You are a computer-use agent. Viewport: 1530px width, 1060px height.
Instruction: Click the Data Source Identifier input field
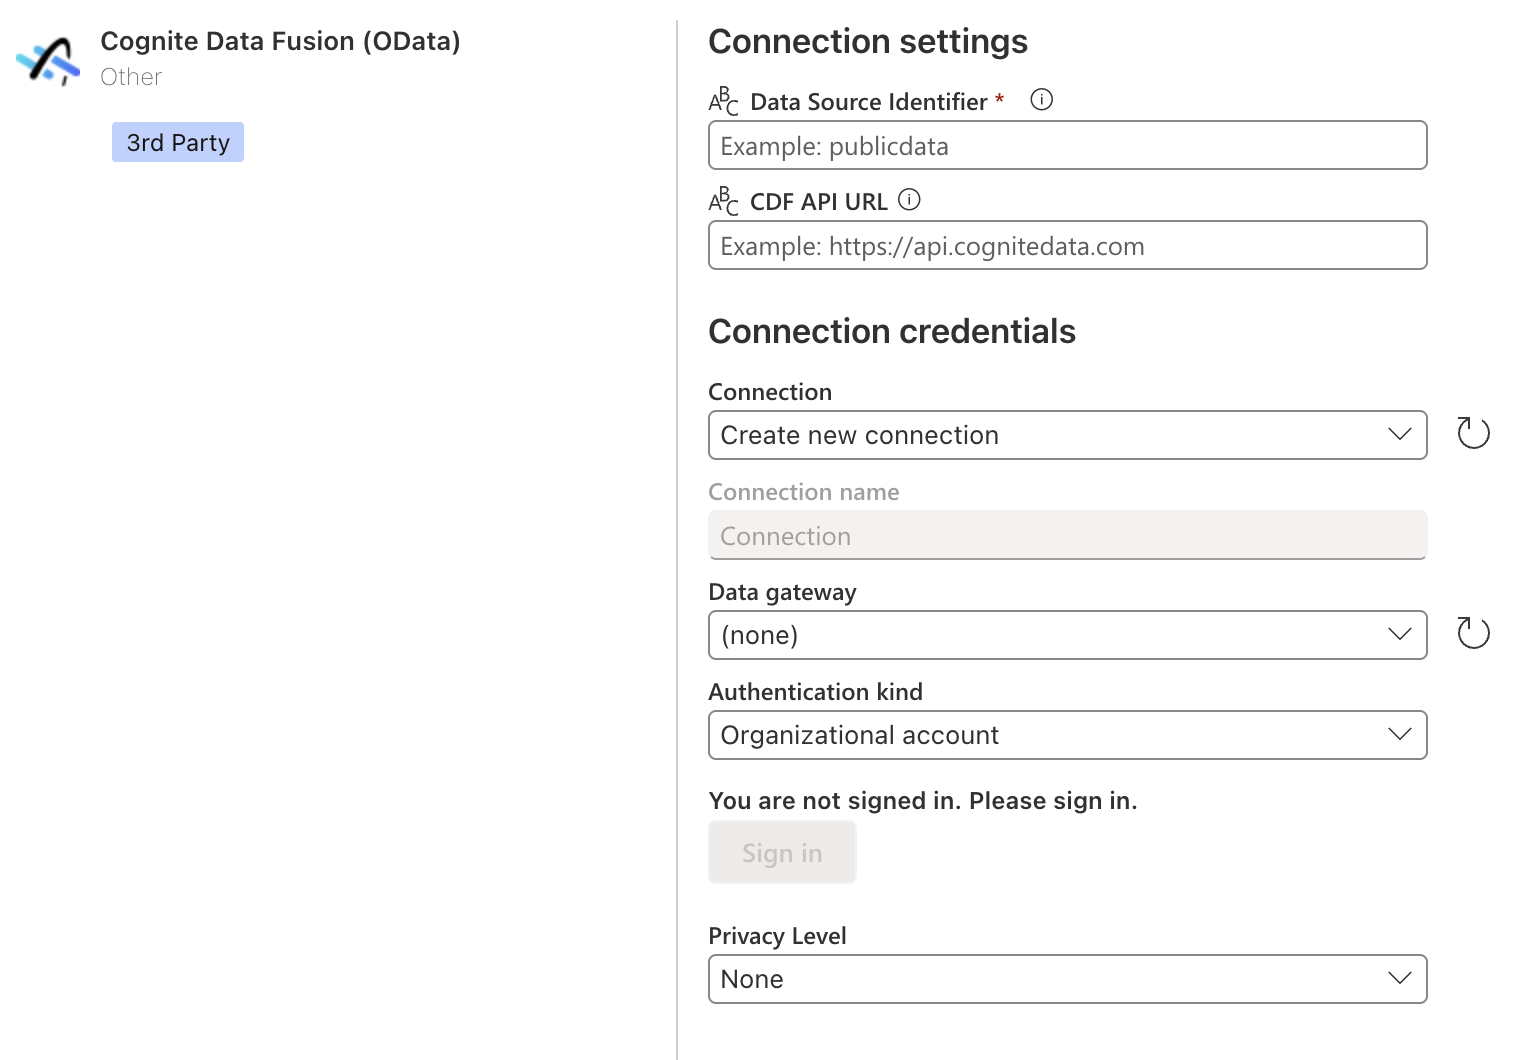click(x=1067, y=145)
